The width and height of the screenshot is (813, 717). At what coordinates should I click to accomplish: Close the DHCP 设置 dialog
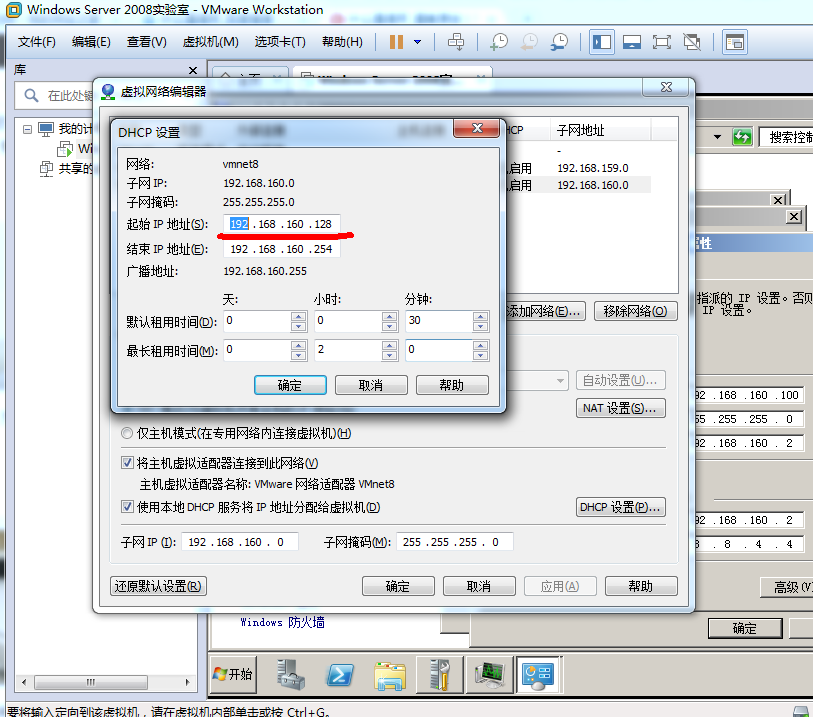[478, 128]
